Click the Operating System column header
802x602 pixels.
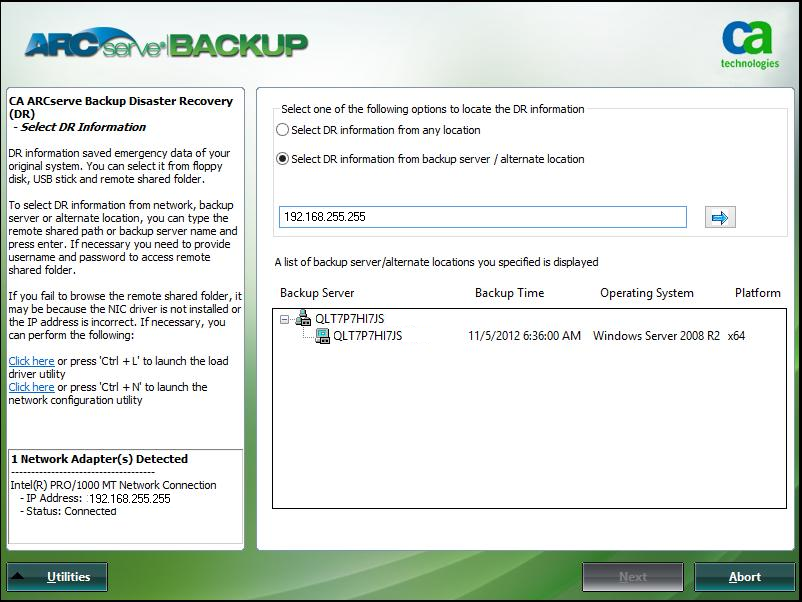647,293
